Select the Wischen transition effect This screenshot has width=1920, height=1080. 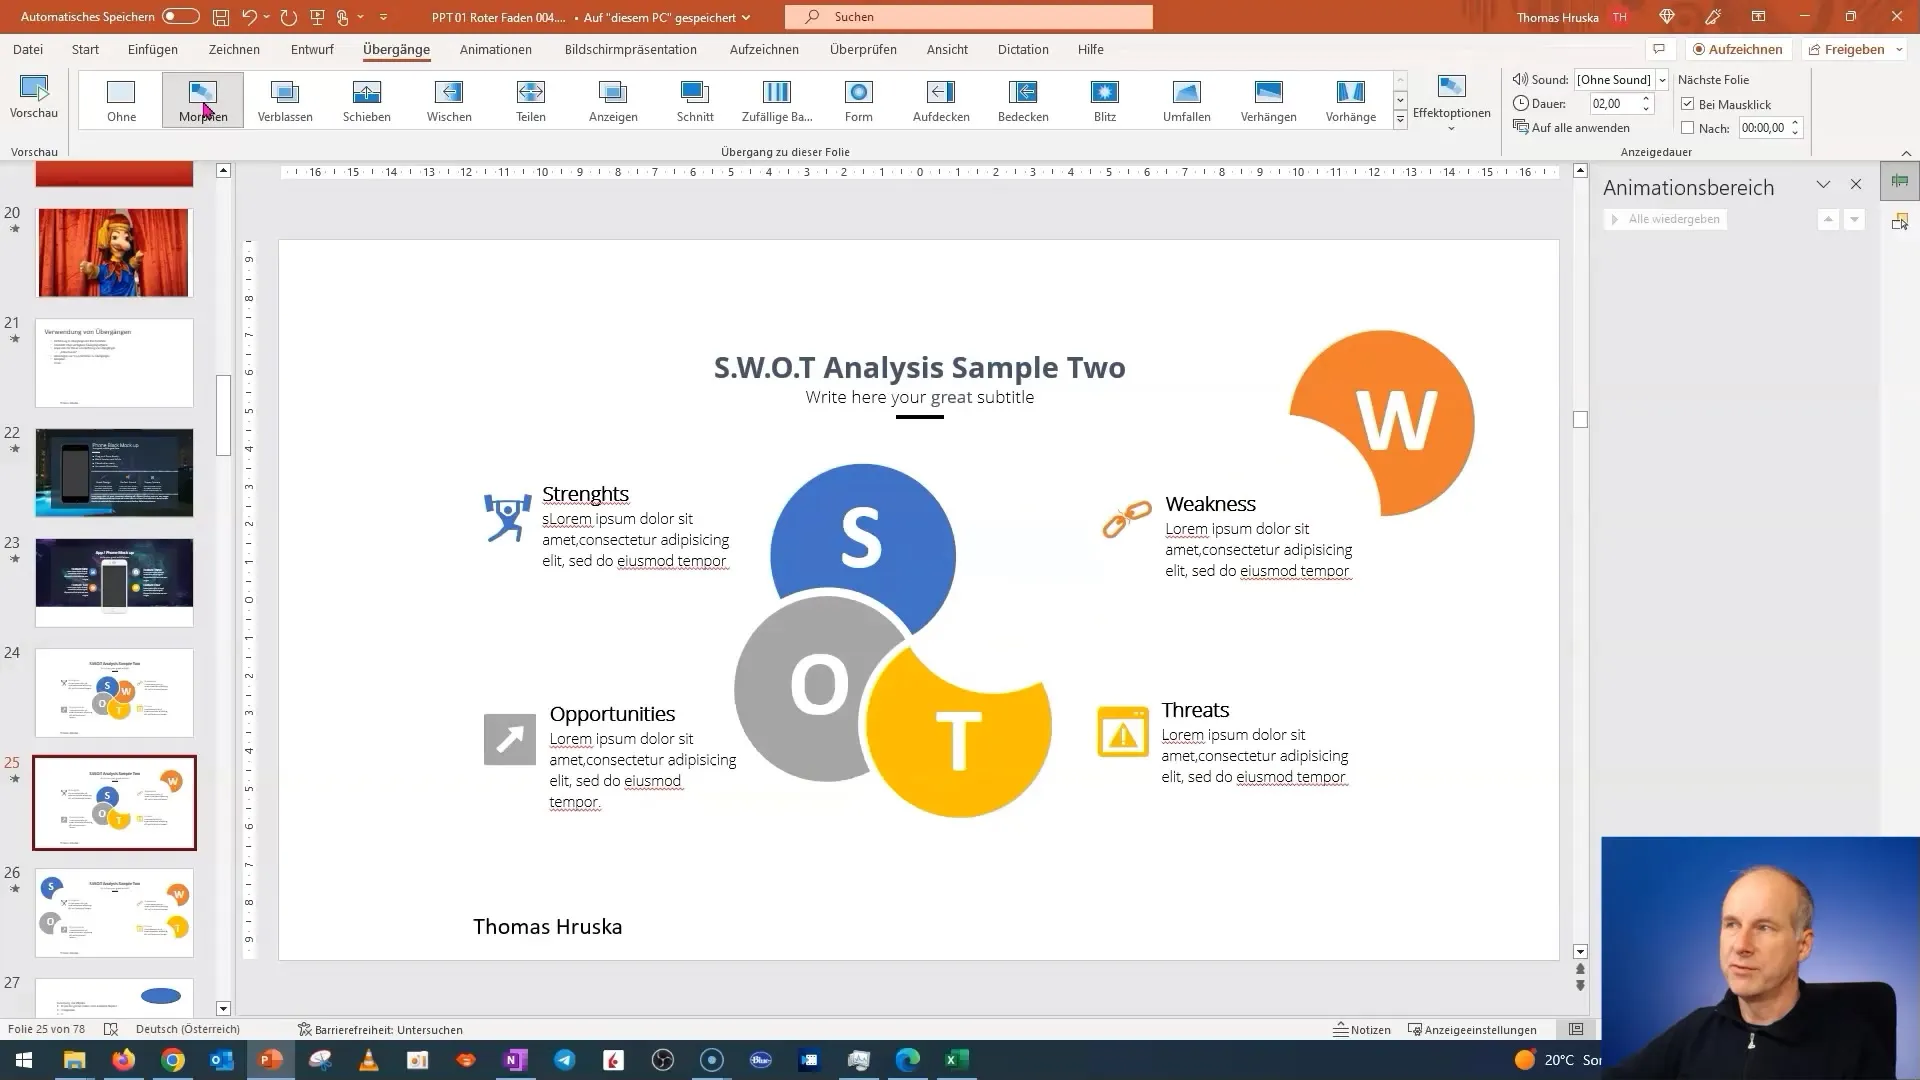[x=450, y=99]
